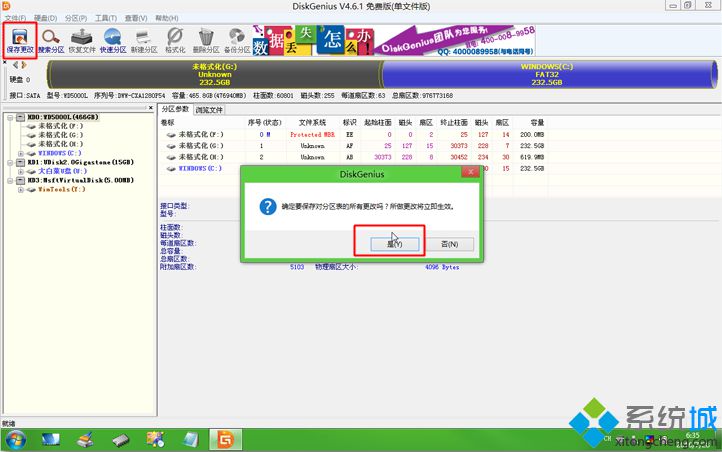The height and width of the screenshot is (452, 722).
Task: Go to previous disk with left arrow
Action: 15,65
